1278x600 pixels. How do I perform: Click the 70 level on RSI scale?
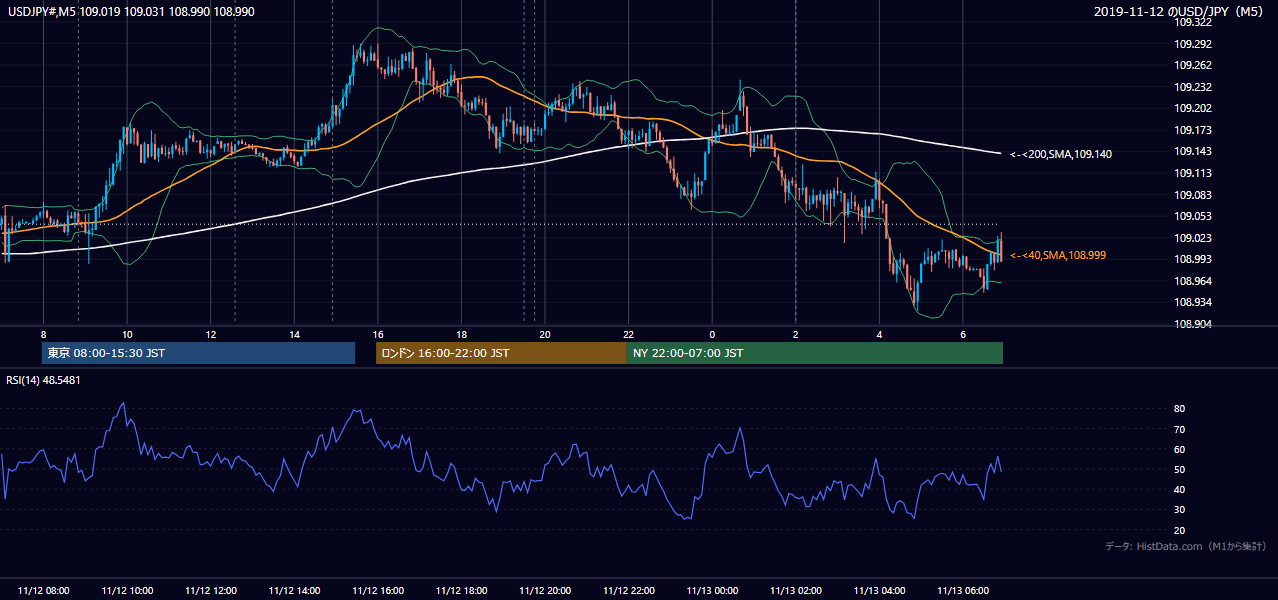[x=1179, y=429]
